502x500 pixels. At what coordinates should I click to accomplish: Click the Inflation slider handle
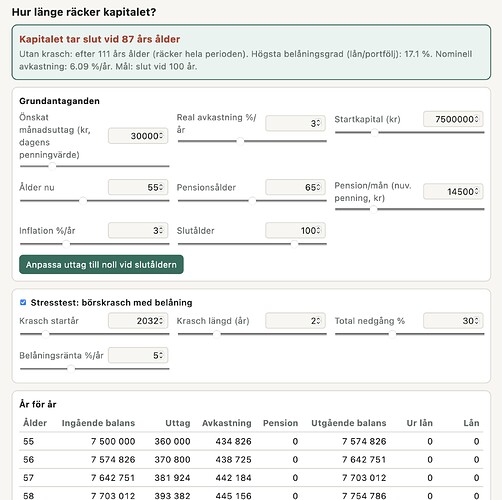66,244
